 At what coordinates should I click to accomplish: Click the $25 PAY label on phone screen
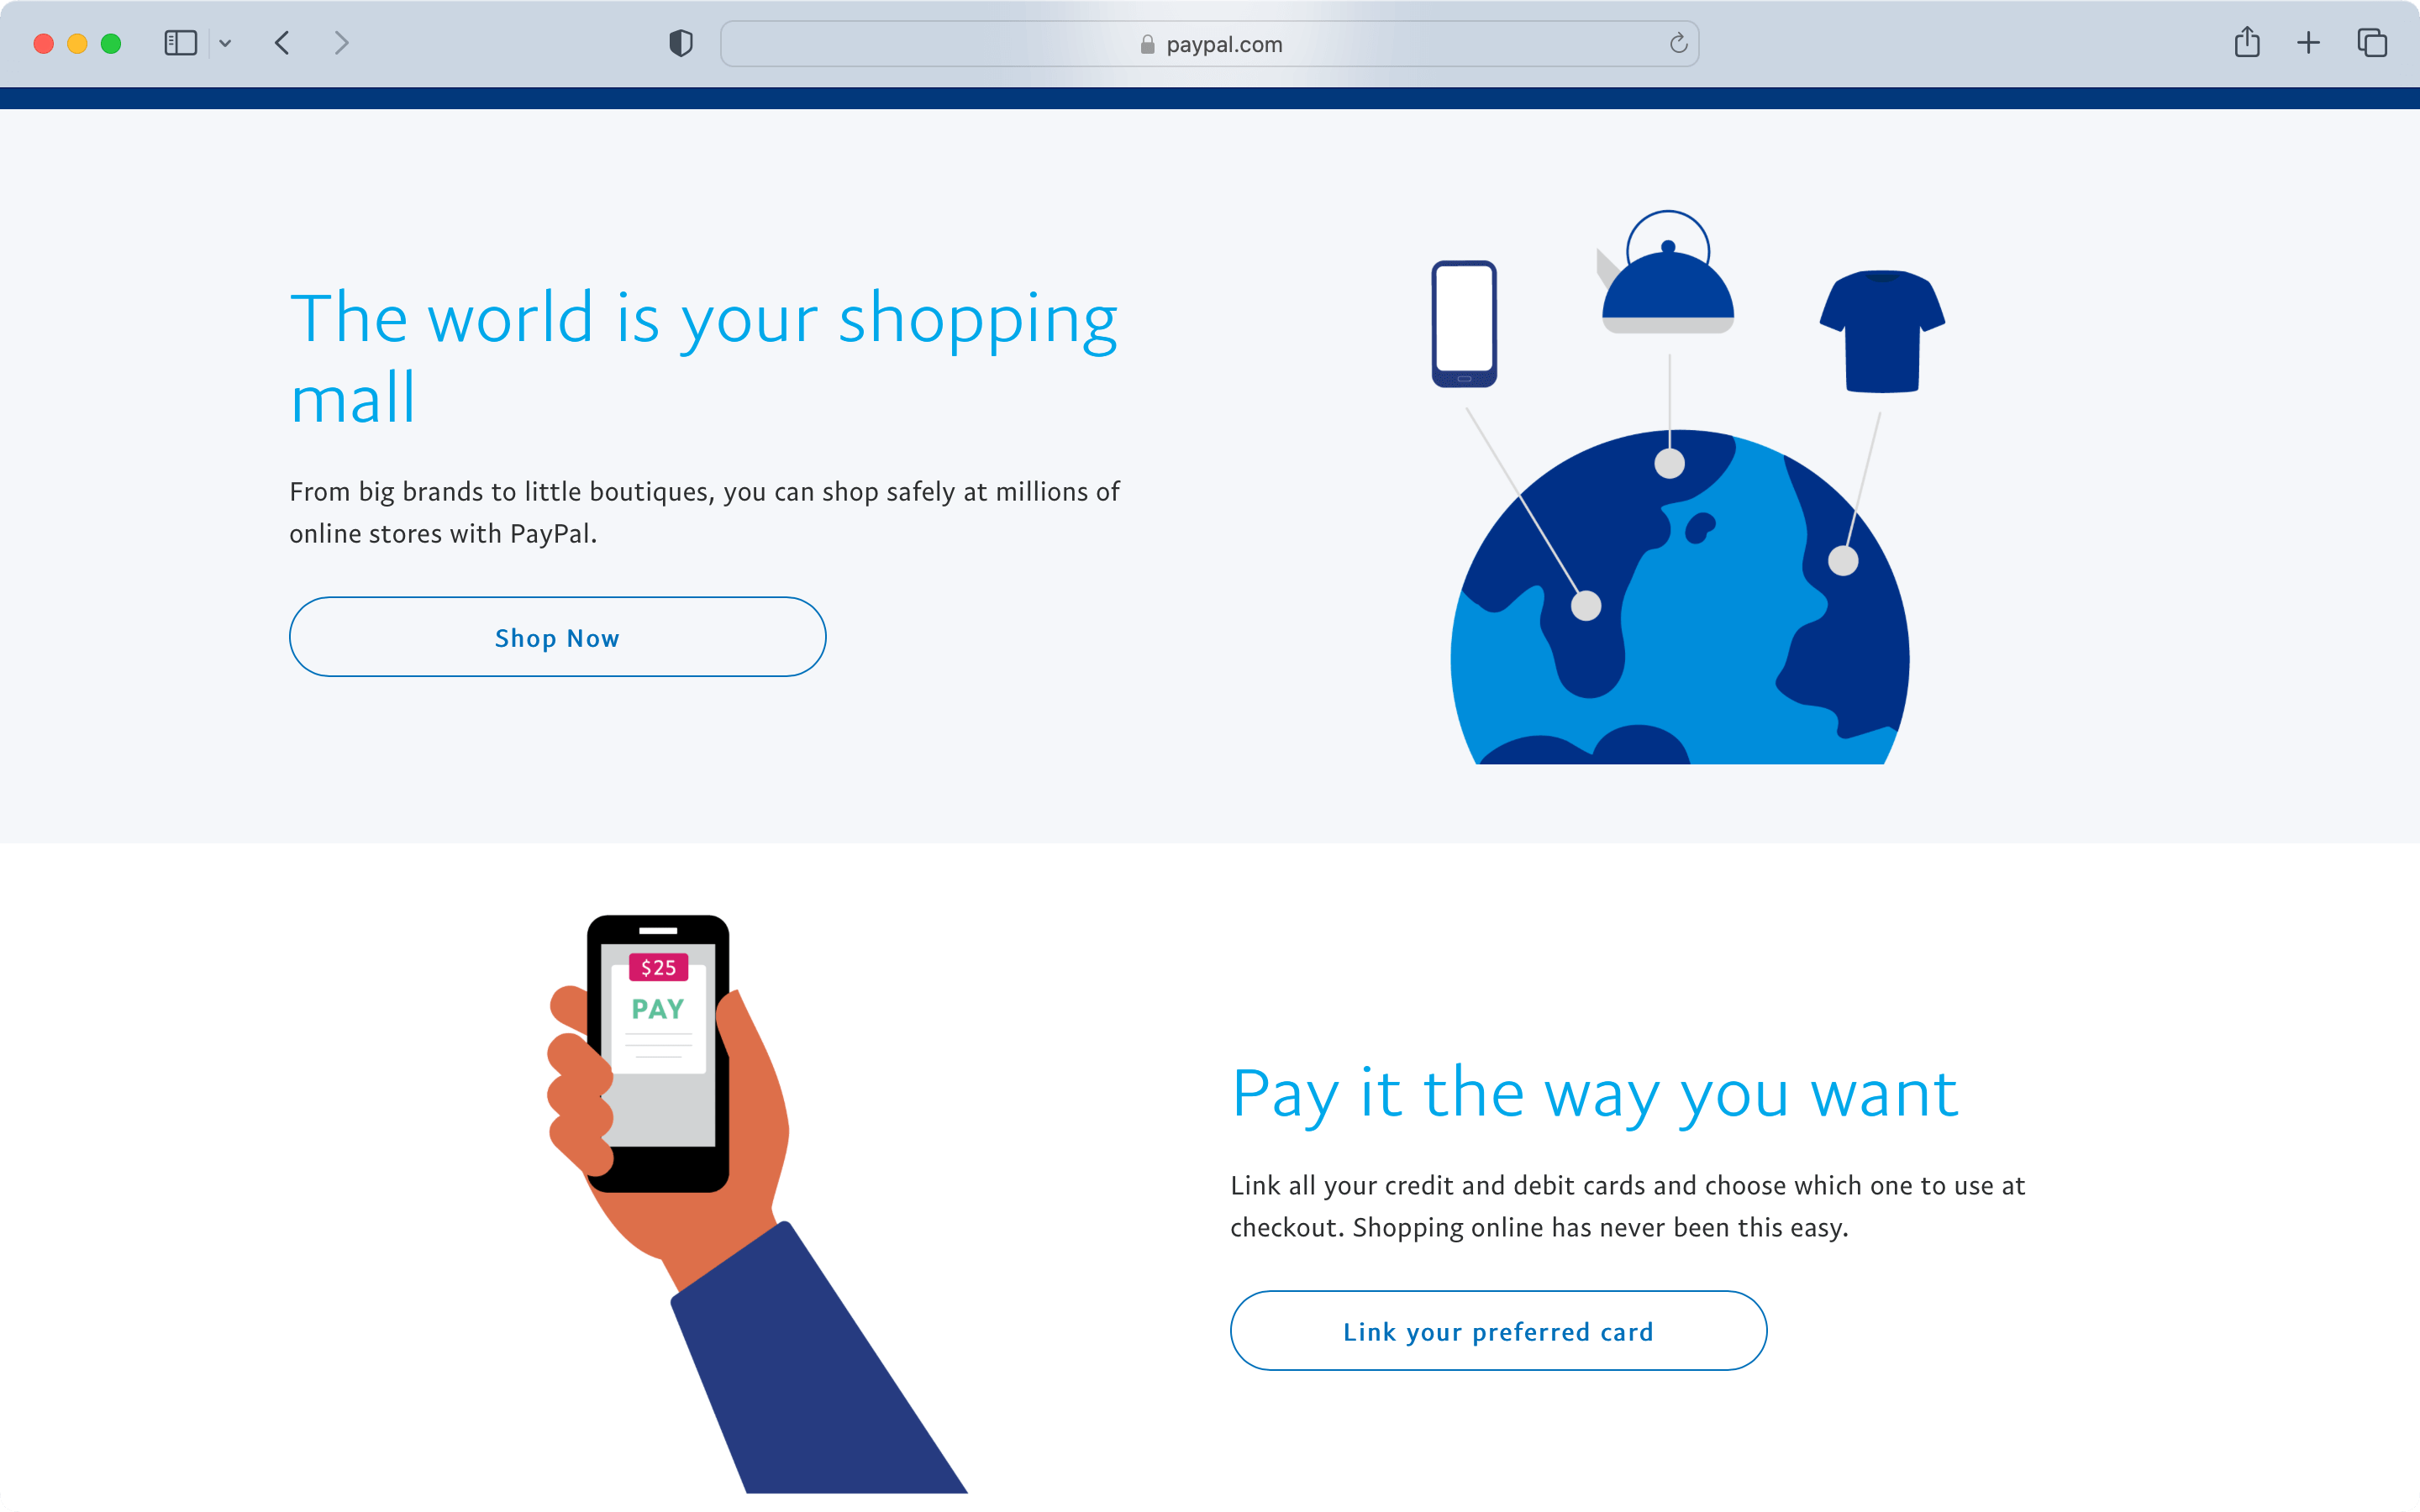[x=660, y=990]
